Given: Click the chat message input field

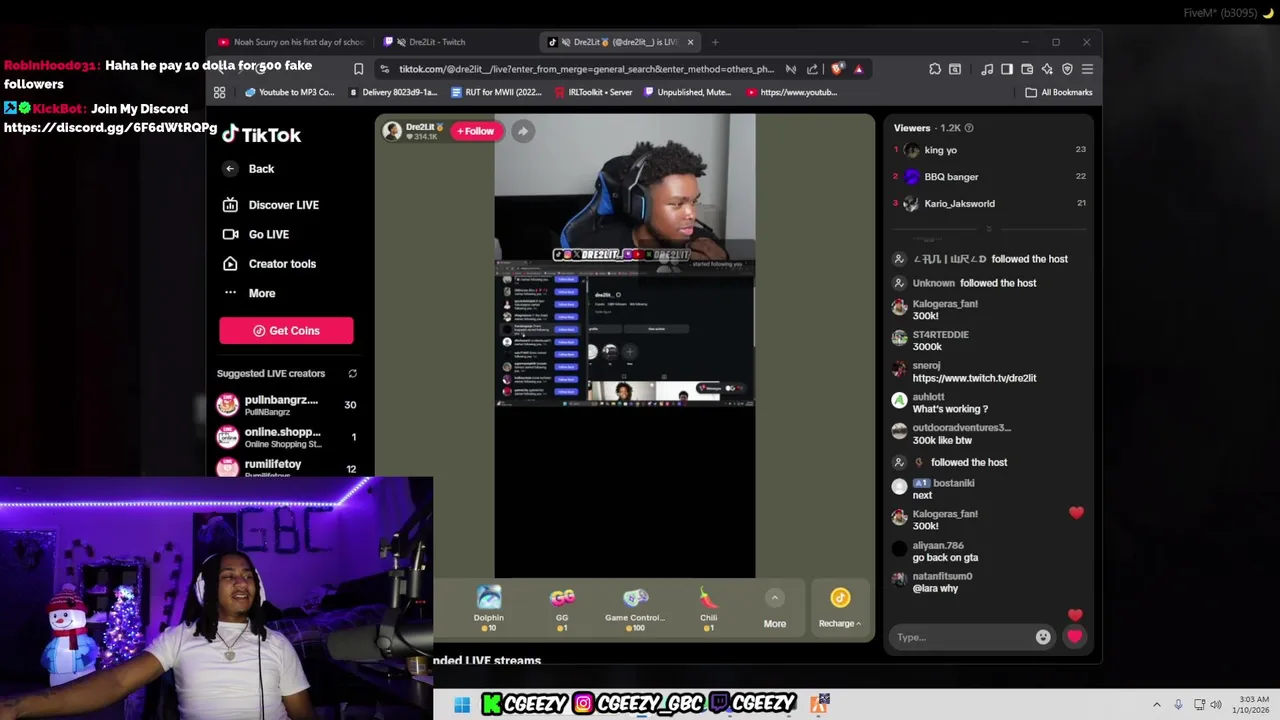Looking at the screenshot, I should [x=962, y=637].
